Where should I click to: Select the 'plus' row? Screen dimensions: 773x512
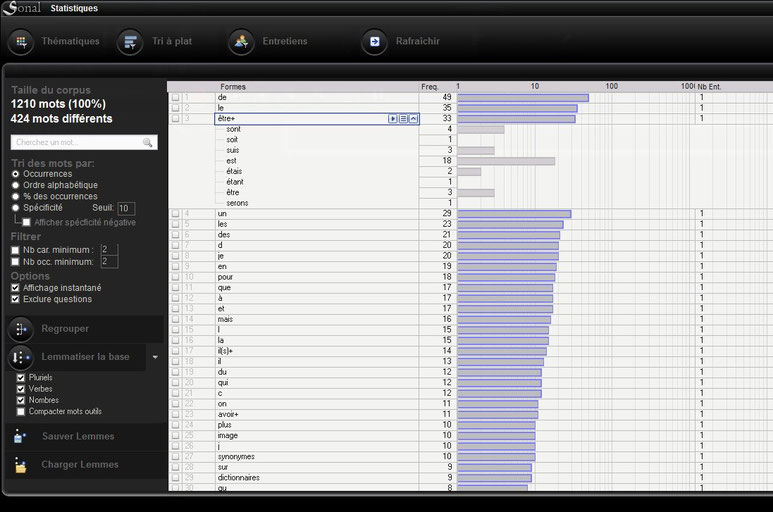coord(317,425)
